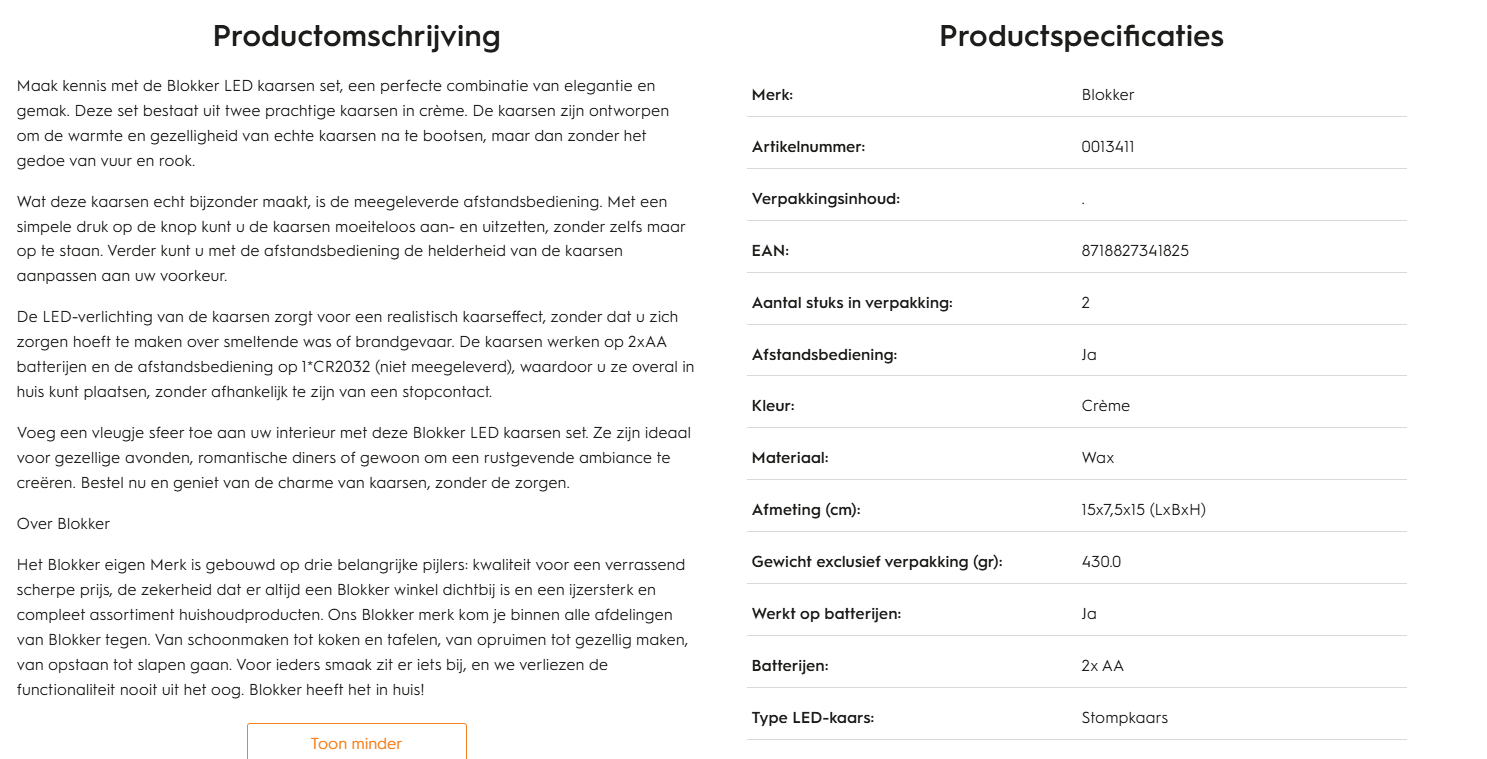Click the EAN number 8718827341825
The width and height of the screenshot is (1487, 759).
tap(1135, 251)
